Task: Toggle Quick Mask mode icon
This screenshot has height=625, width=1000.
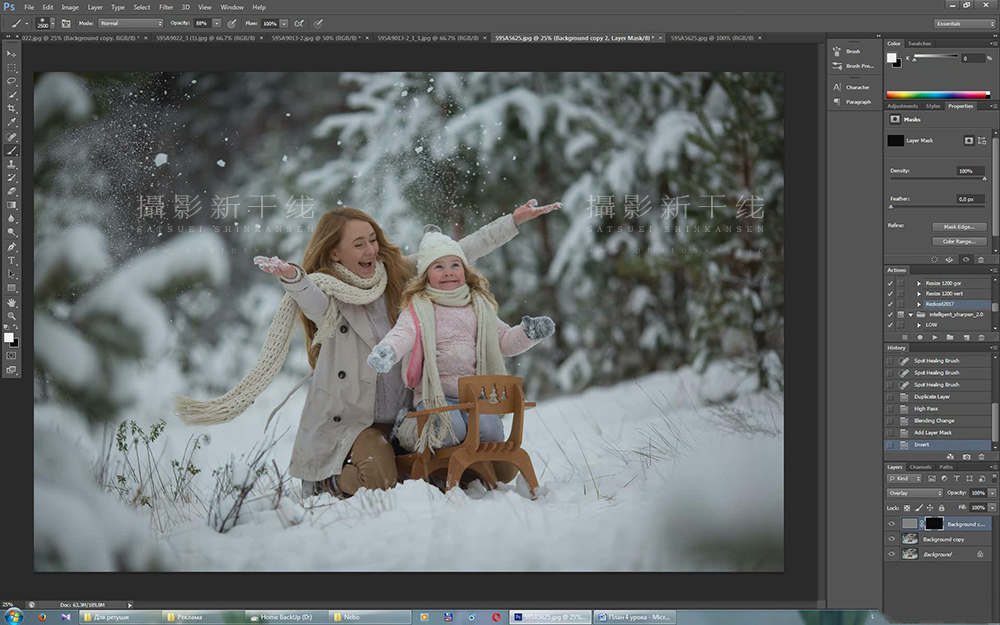Action: (x=11, y=356)
